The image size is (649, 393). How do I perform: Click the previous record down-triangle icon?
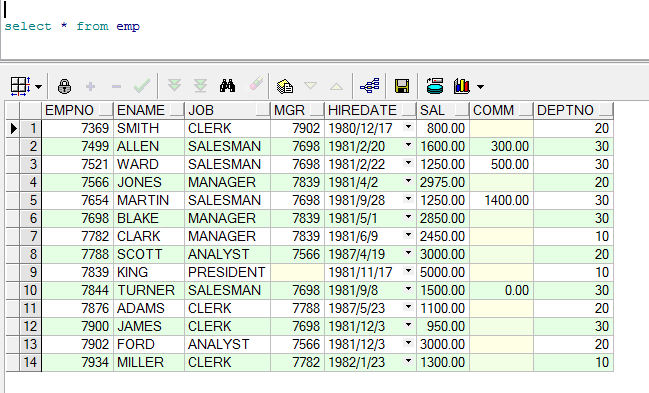coord(310,86)
